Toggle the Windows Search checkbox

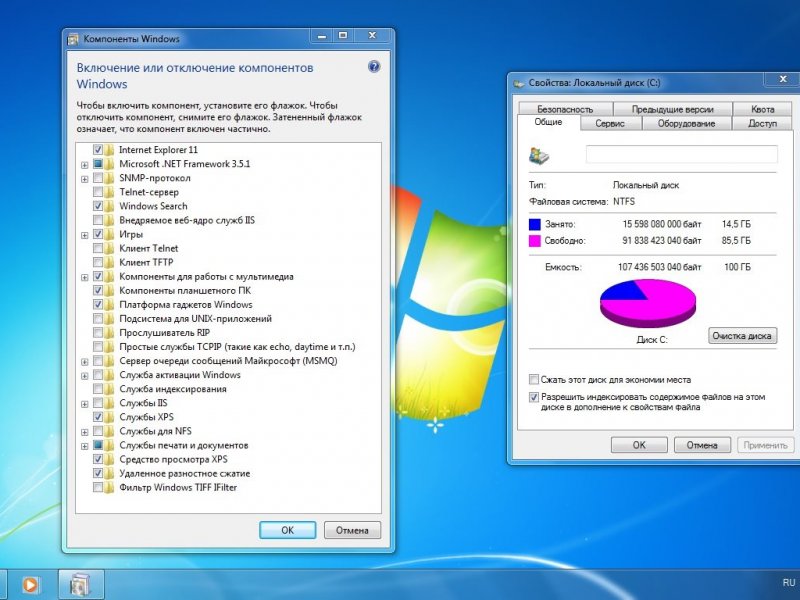pos(98,206)
